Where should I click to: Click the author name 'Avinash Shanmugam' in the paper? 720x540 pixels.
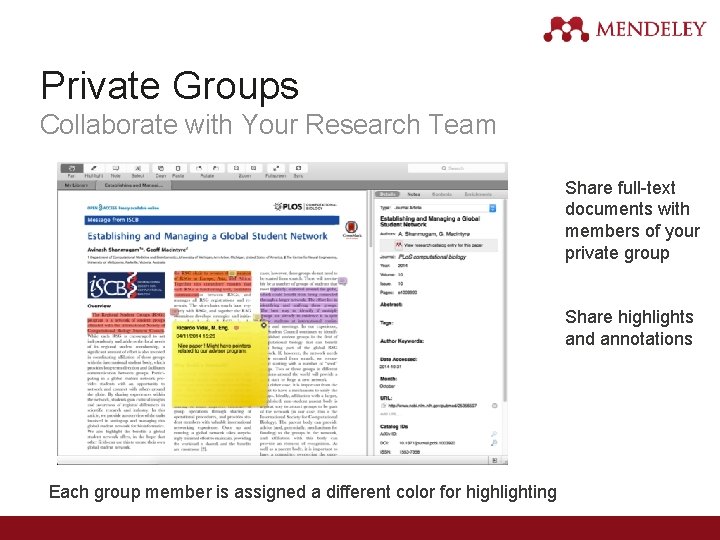pyautogui.click(x=114, y=250)
